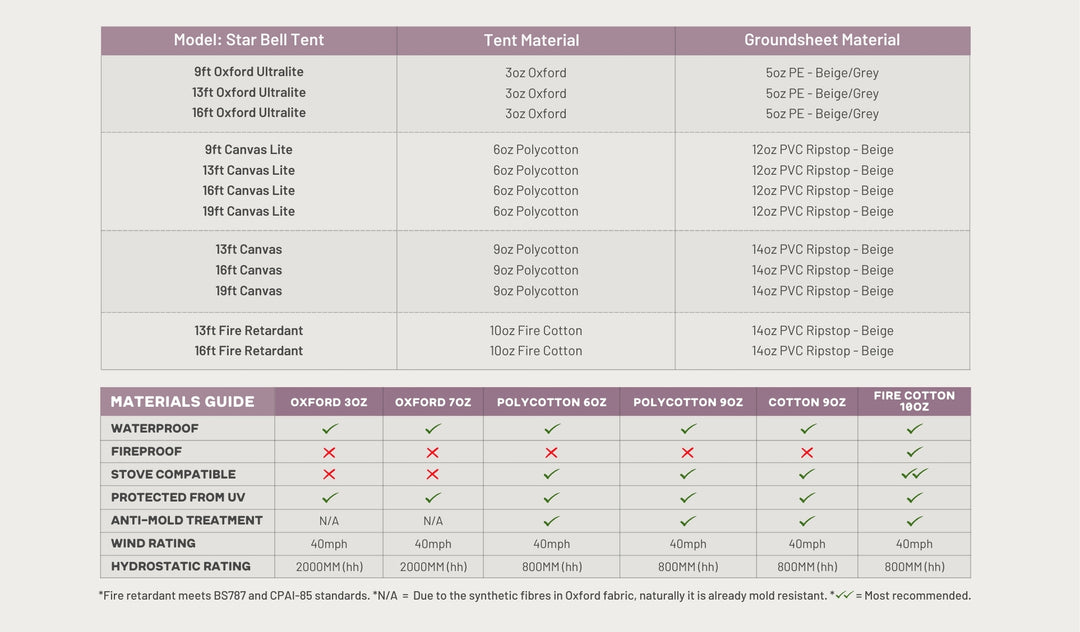The image size is (1080, 632).
Task: Click the Oxford 7oz stove compatible cross
Action: tap(432, 475)
